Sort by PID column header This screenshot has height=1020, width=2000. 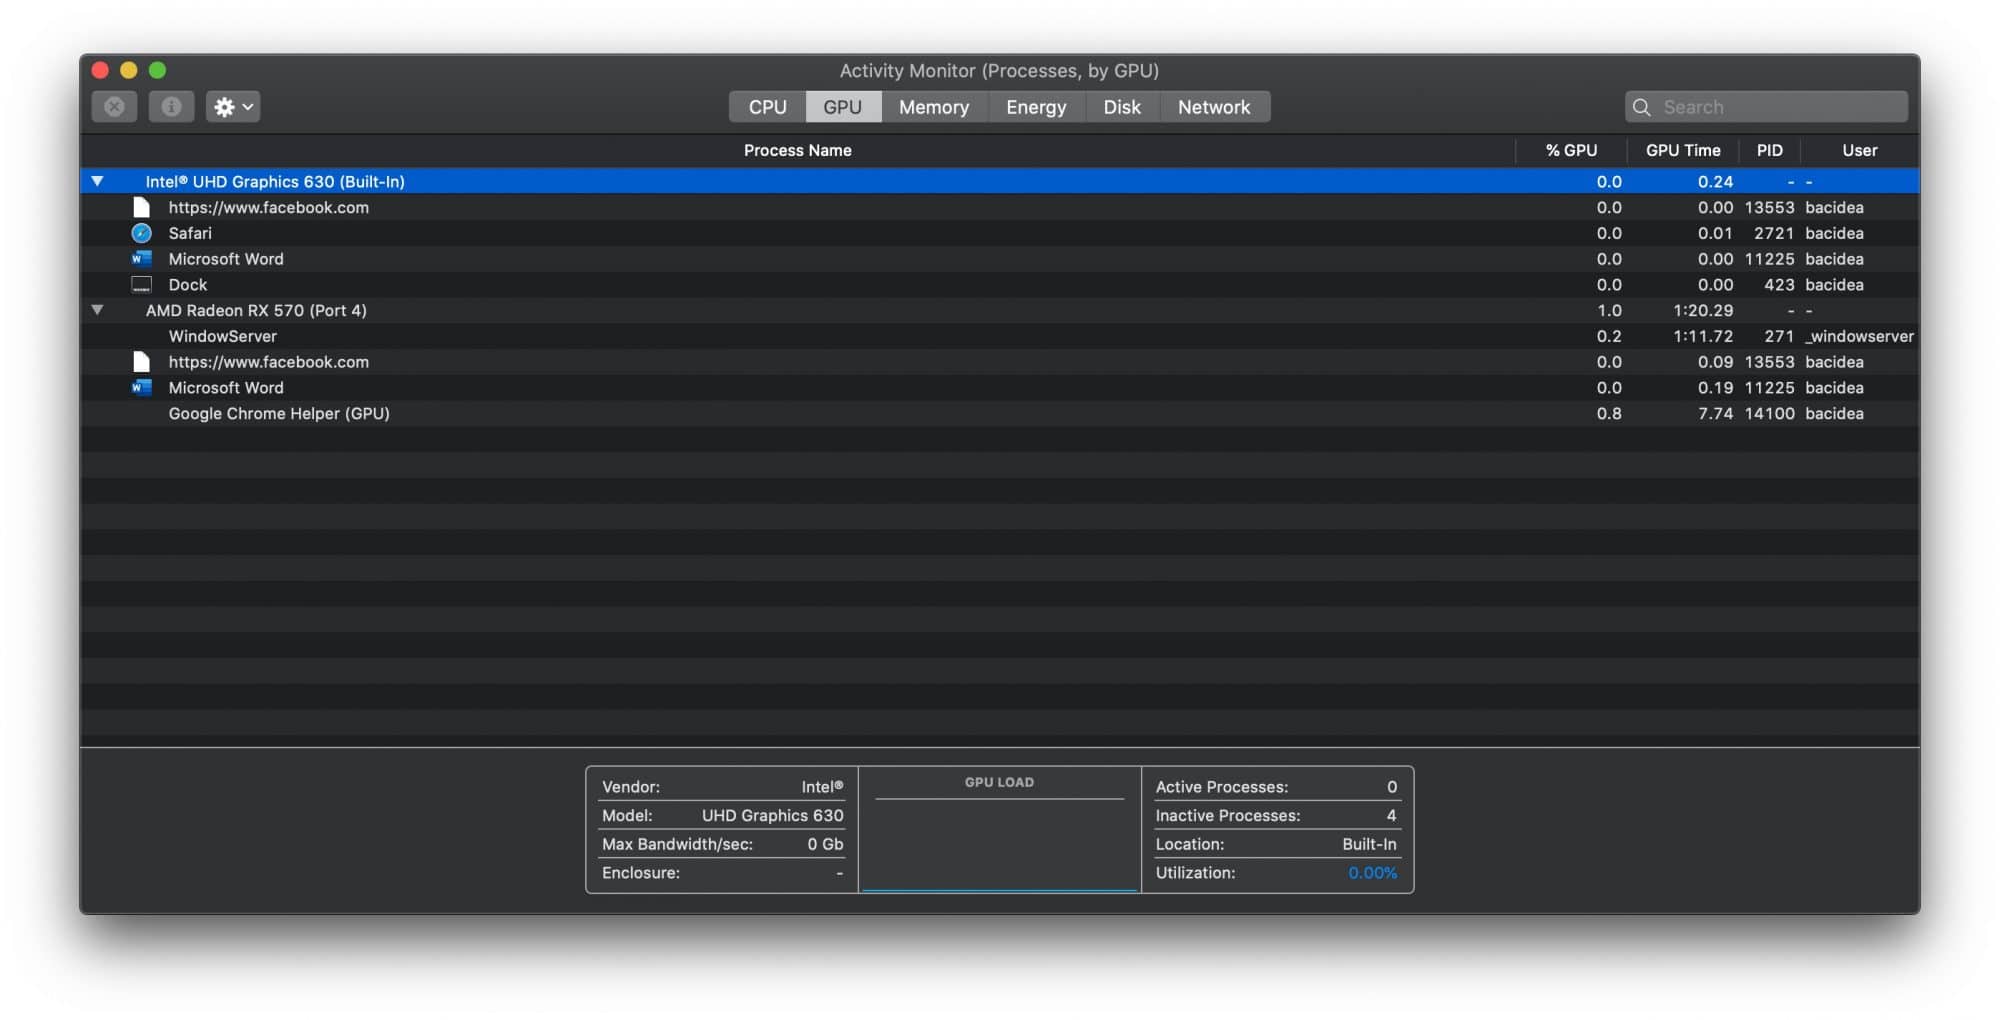pos(1770,150)
